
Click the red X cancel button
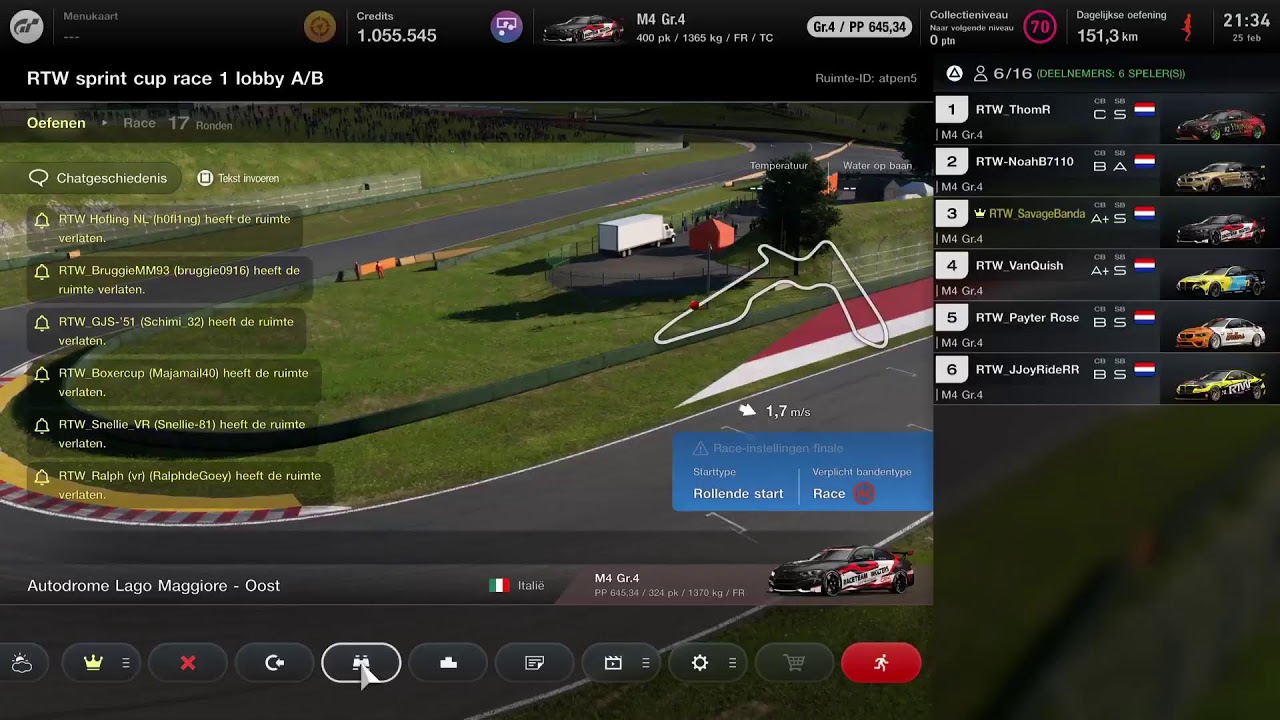(x=188, y=663)
